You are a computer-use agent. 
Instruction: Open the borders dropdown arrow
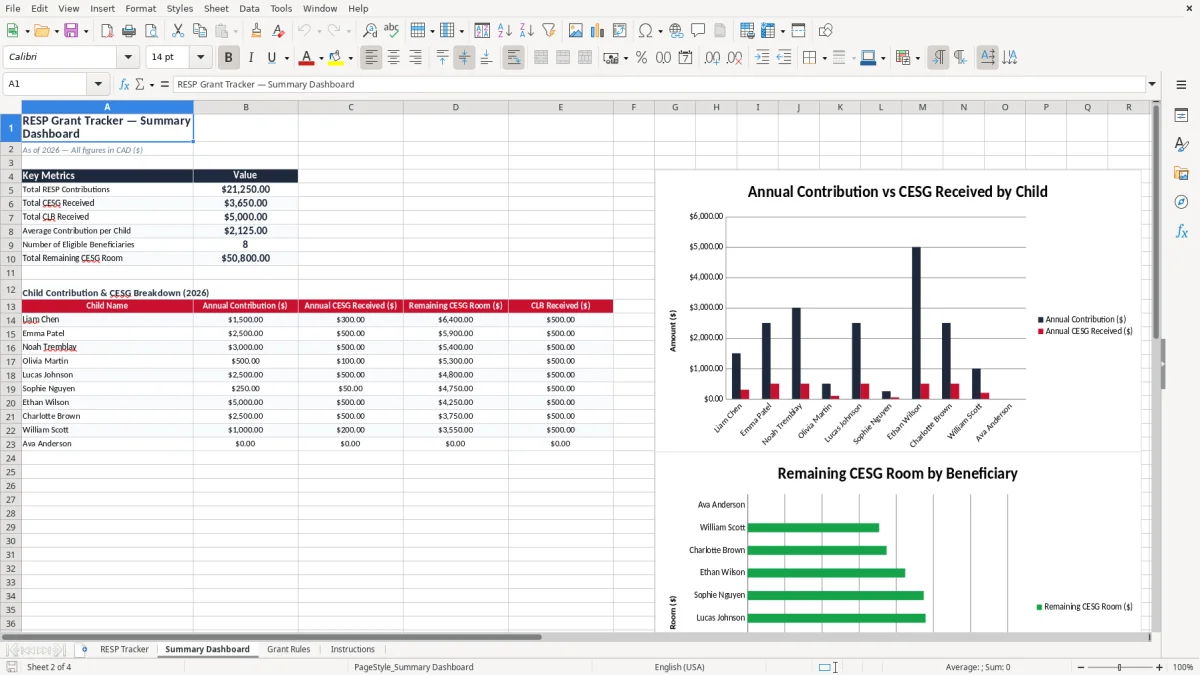(x=825, y=58)
